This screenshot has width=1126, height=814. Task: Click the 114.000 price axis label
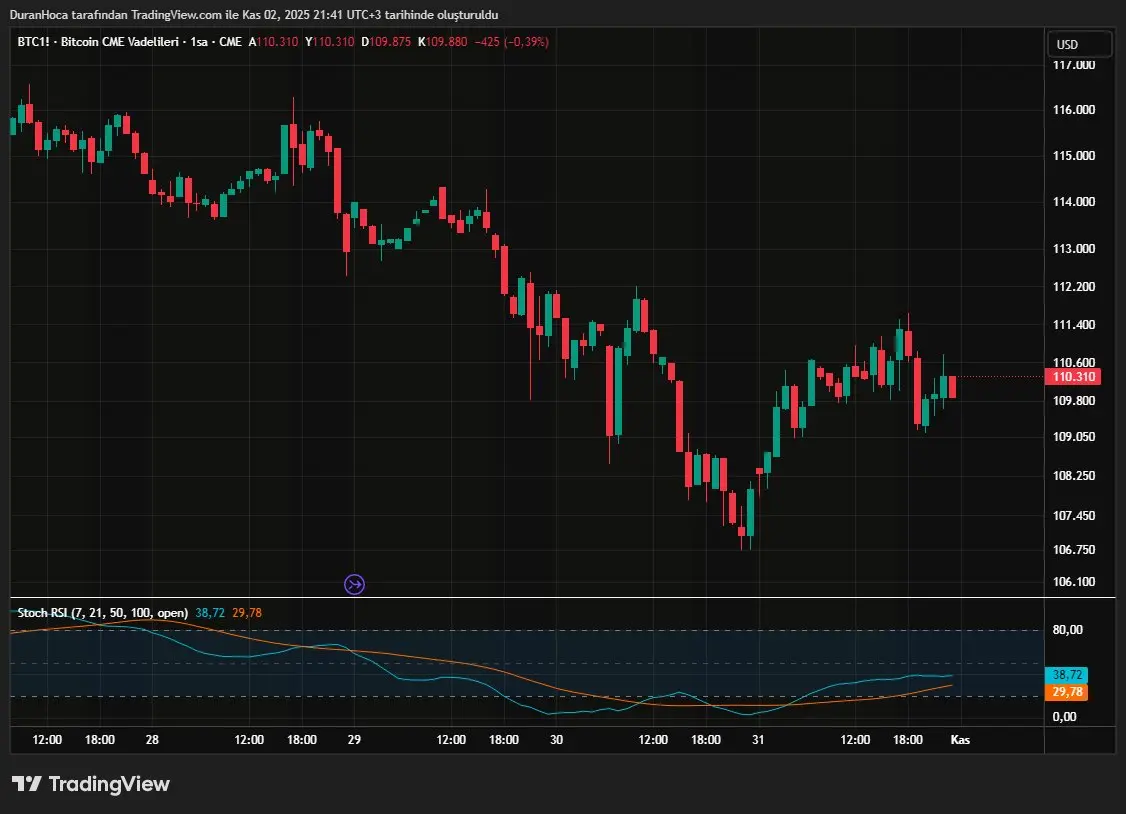click(x=1074, y=202)
